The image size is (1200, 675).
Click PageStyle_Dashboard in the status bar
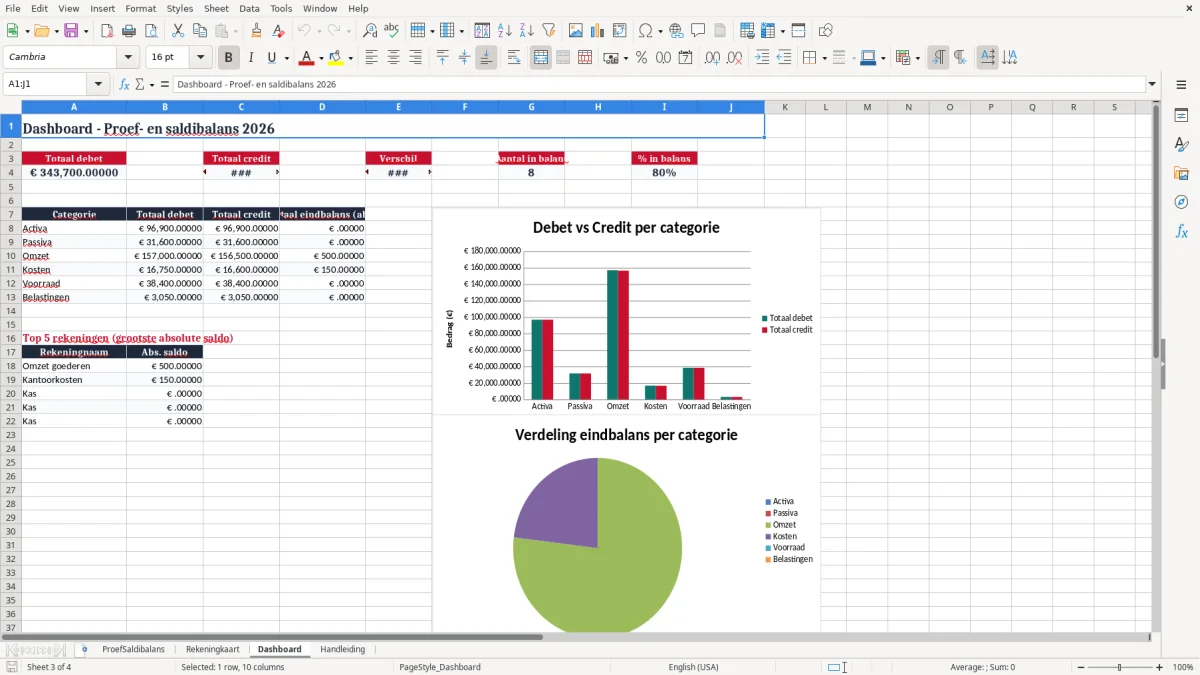439,667
